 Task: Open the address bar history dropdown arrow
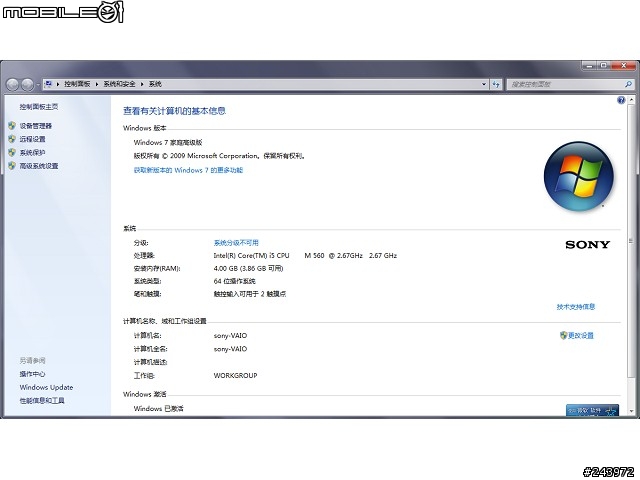pos(484,84)
